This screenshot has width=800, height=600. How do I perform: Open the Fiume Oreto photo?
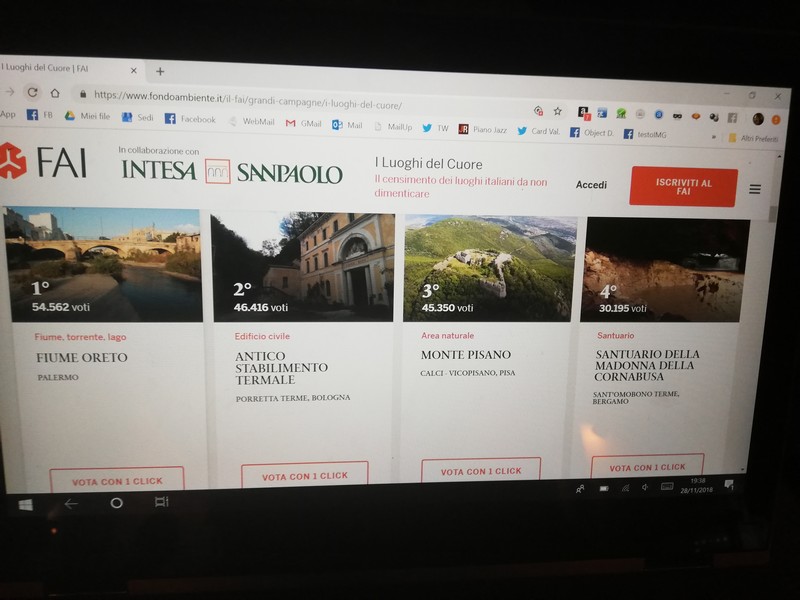[x=103, y=264]
